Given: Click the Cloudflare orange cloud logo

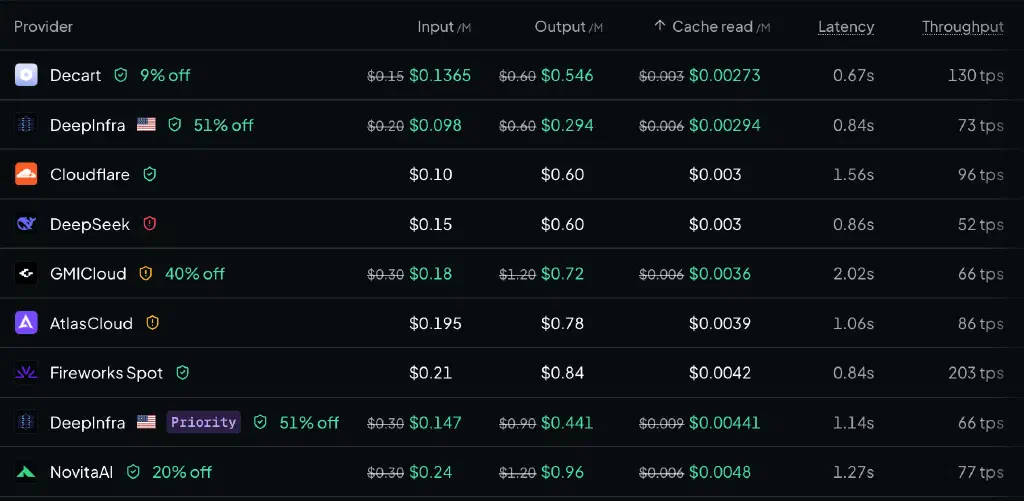Looking at the screenshot, I should point(26,174).
